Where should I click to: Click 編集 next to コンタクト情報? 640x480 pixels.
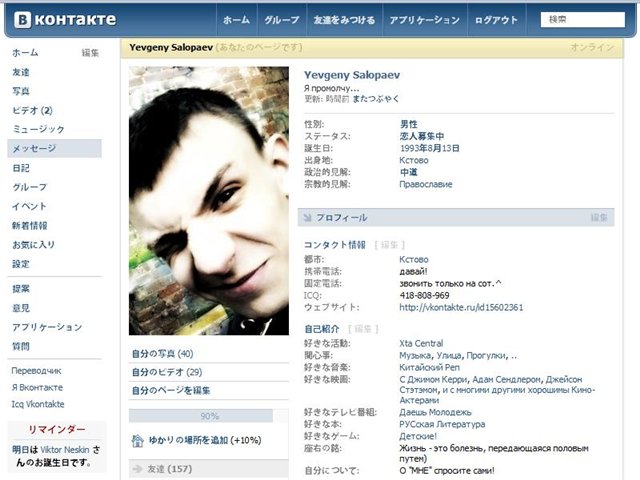pos(389,245)
